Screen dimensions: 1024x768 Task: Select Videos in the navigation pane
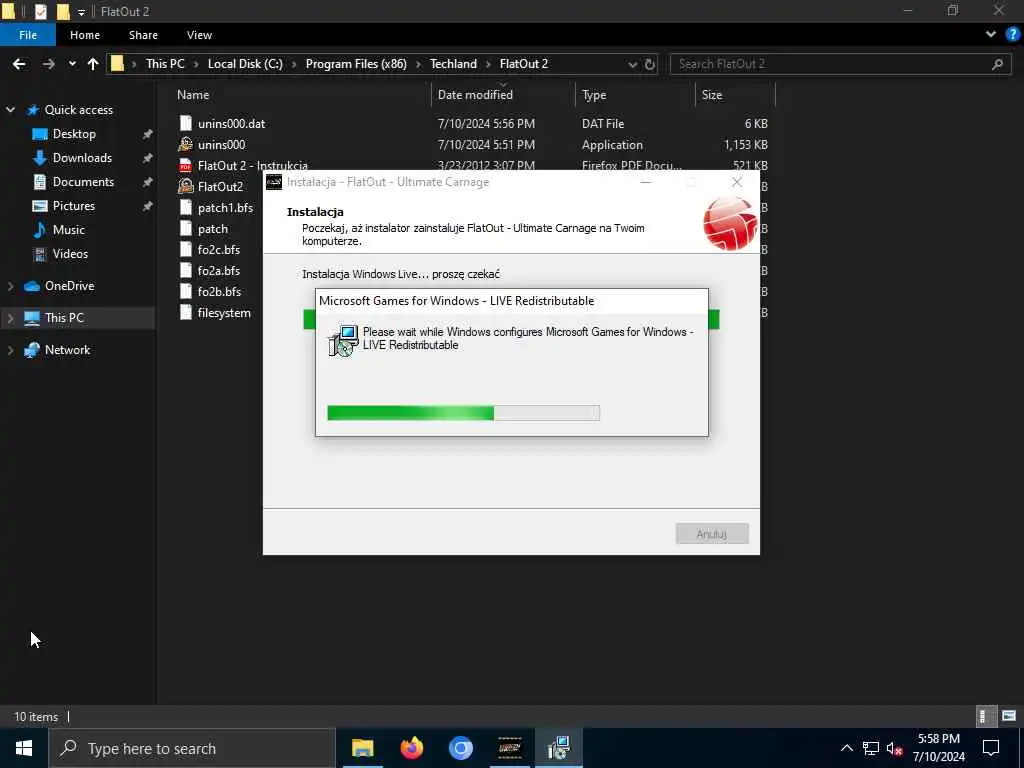click(70, 254)
